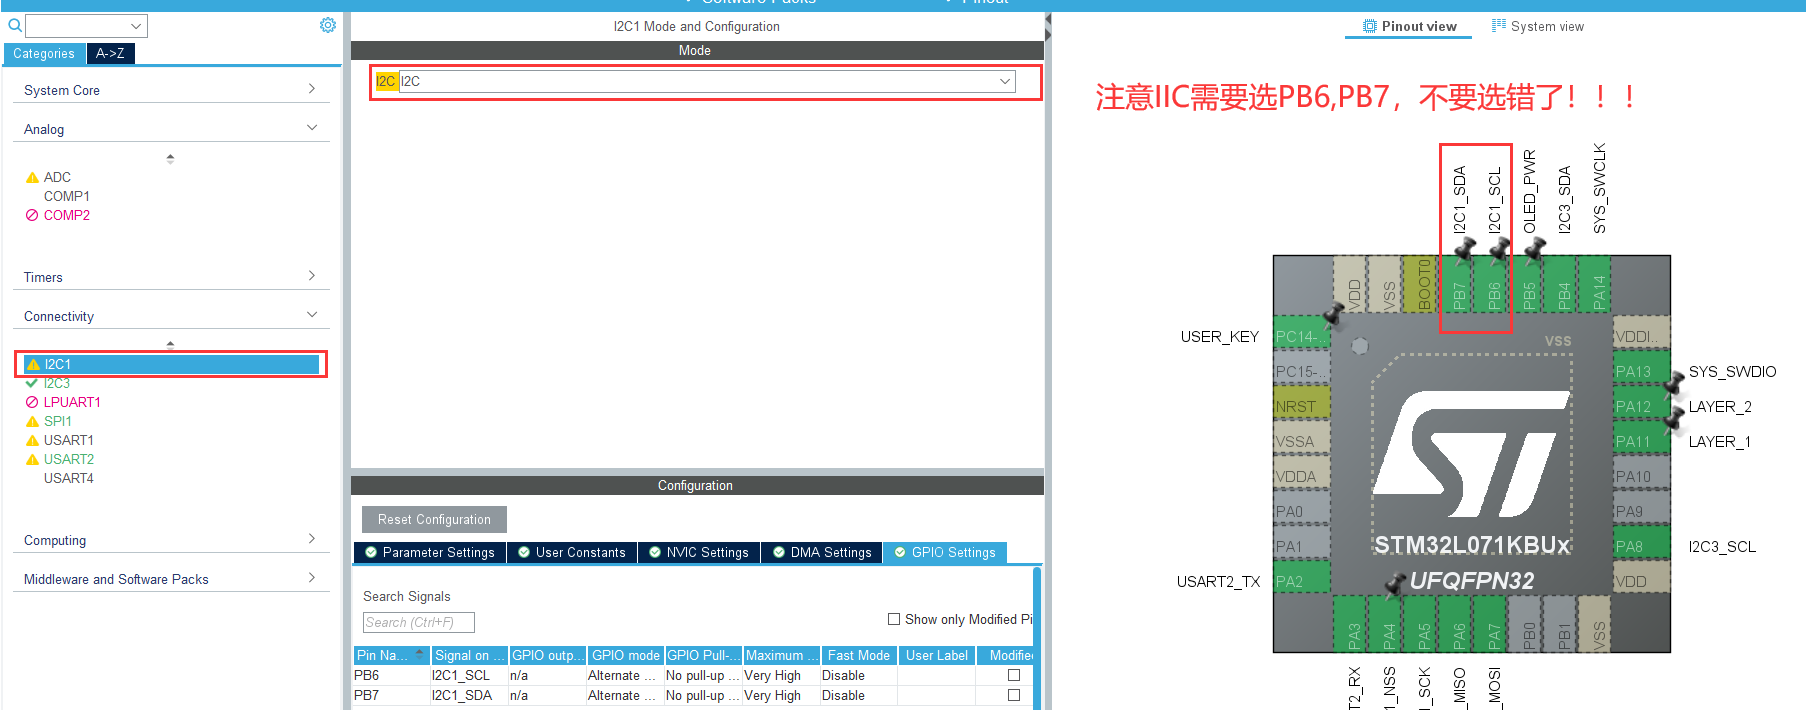
Task: Select the USART2 peripheral
Action: coord(69,459)
